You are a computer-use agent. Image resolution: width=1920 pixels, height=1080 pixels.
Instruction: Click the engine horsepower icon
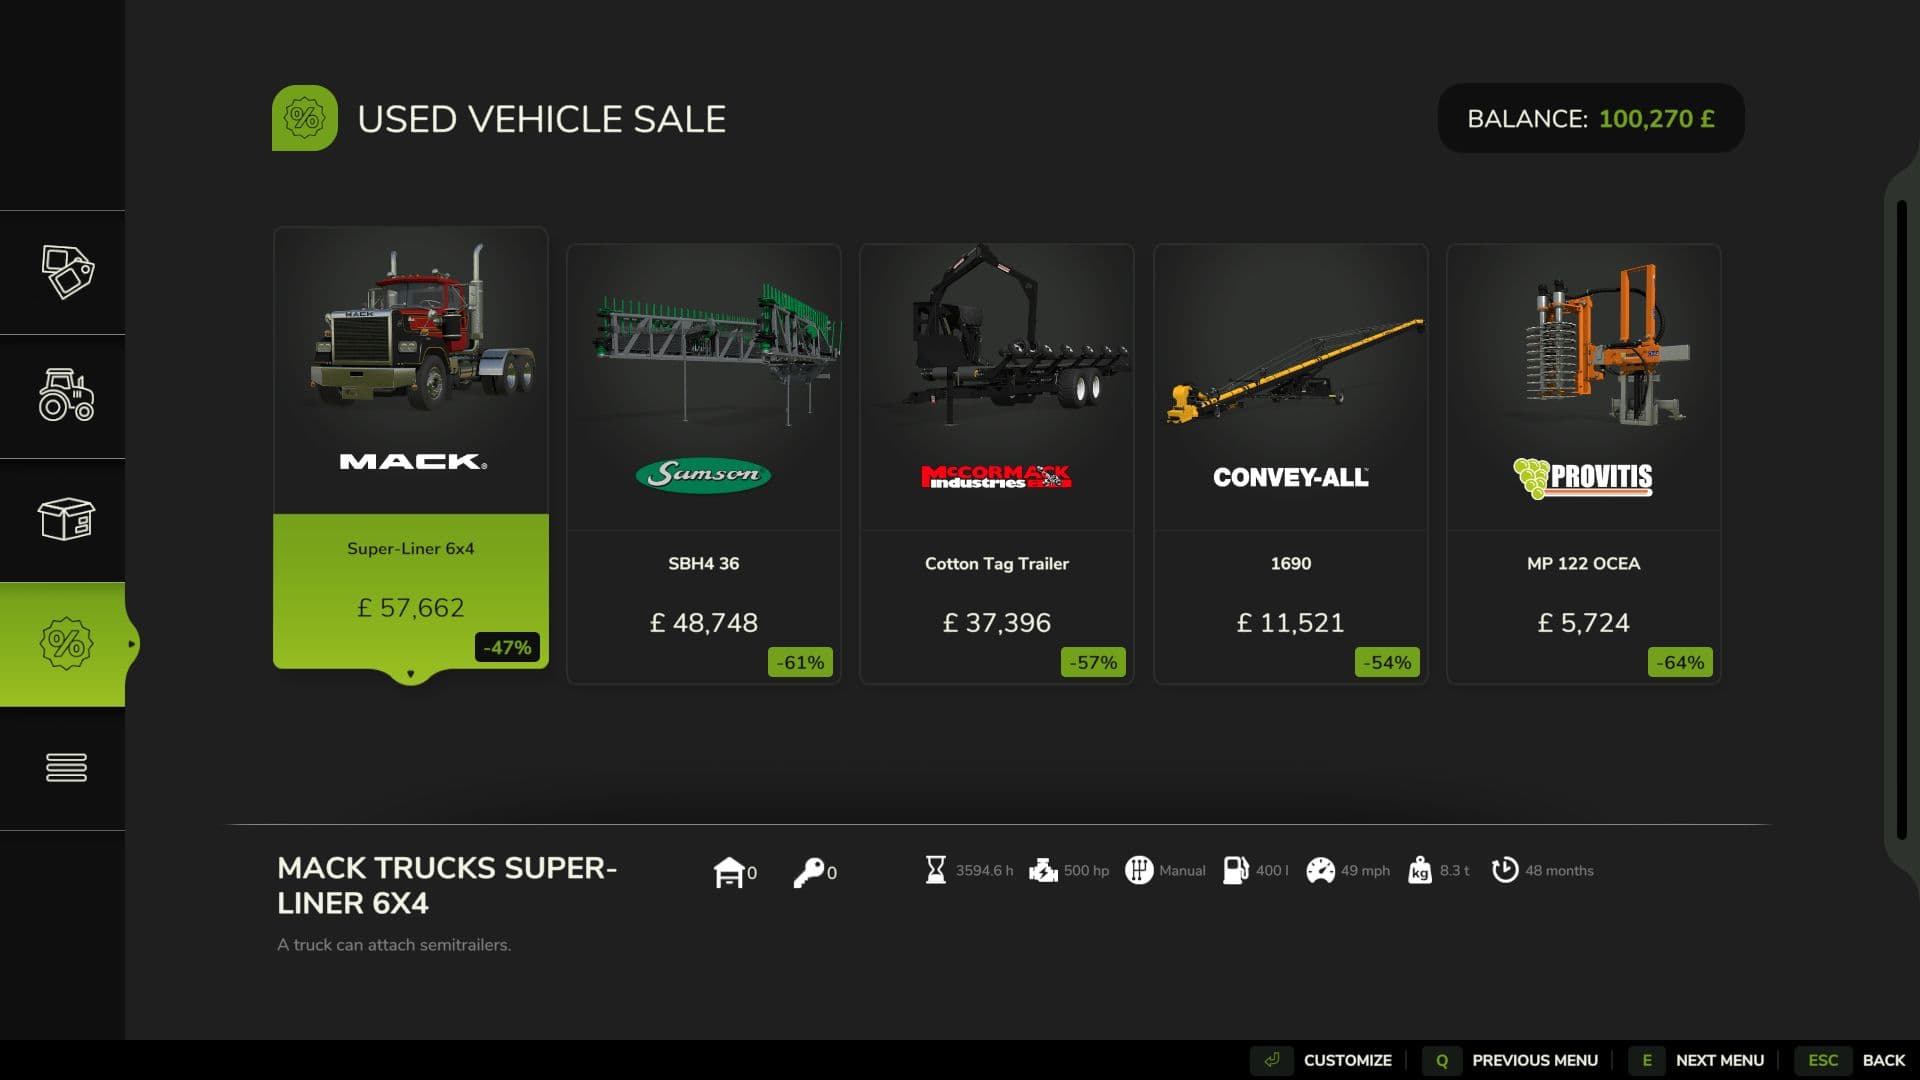pyautogui.click(x=1043, y=870)
